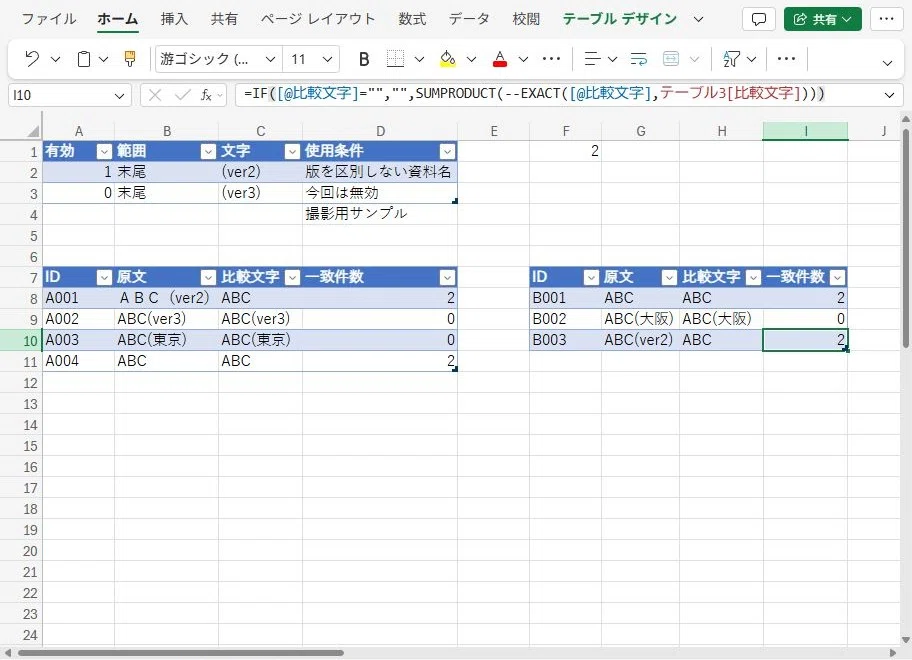Viewport: 912px width, 660px height.
Task: Click the green 共有 share button
Action: pyautogui.click(x=822, y=19)
